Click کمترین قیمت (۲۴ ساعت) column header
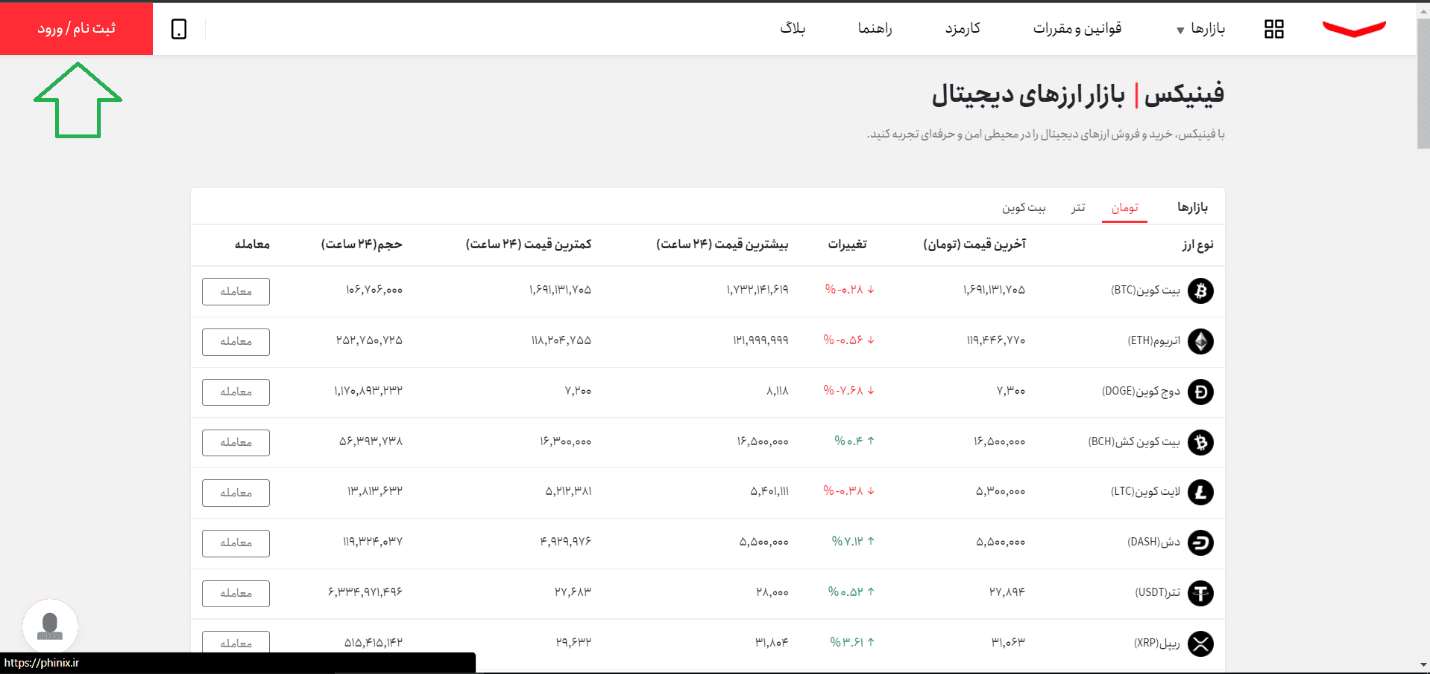Viewport: 1430px width, 674px height. coord(529,244)
